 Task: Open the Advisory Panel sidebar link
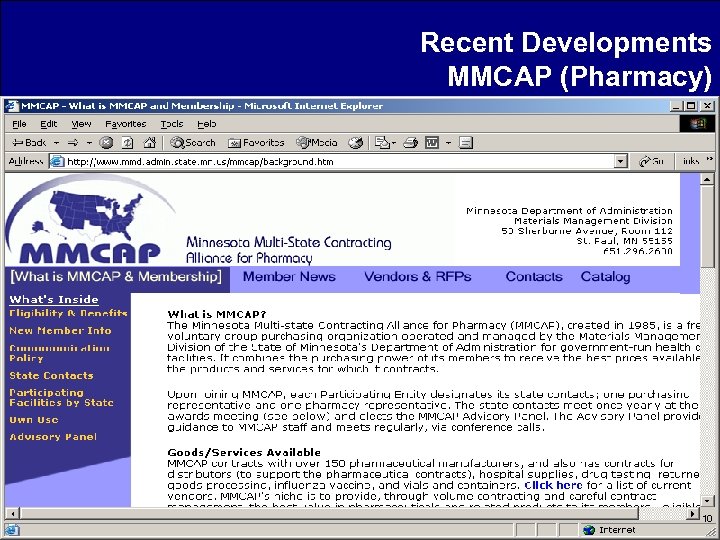53,437
